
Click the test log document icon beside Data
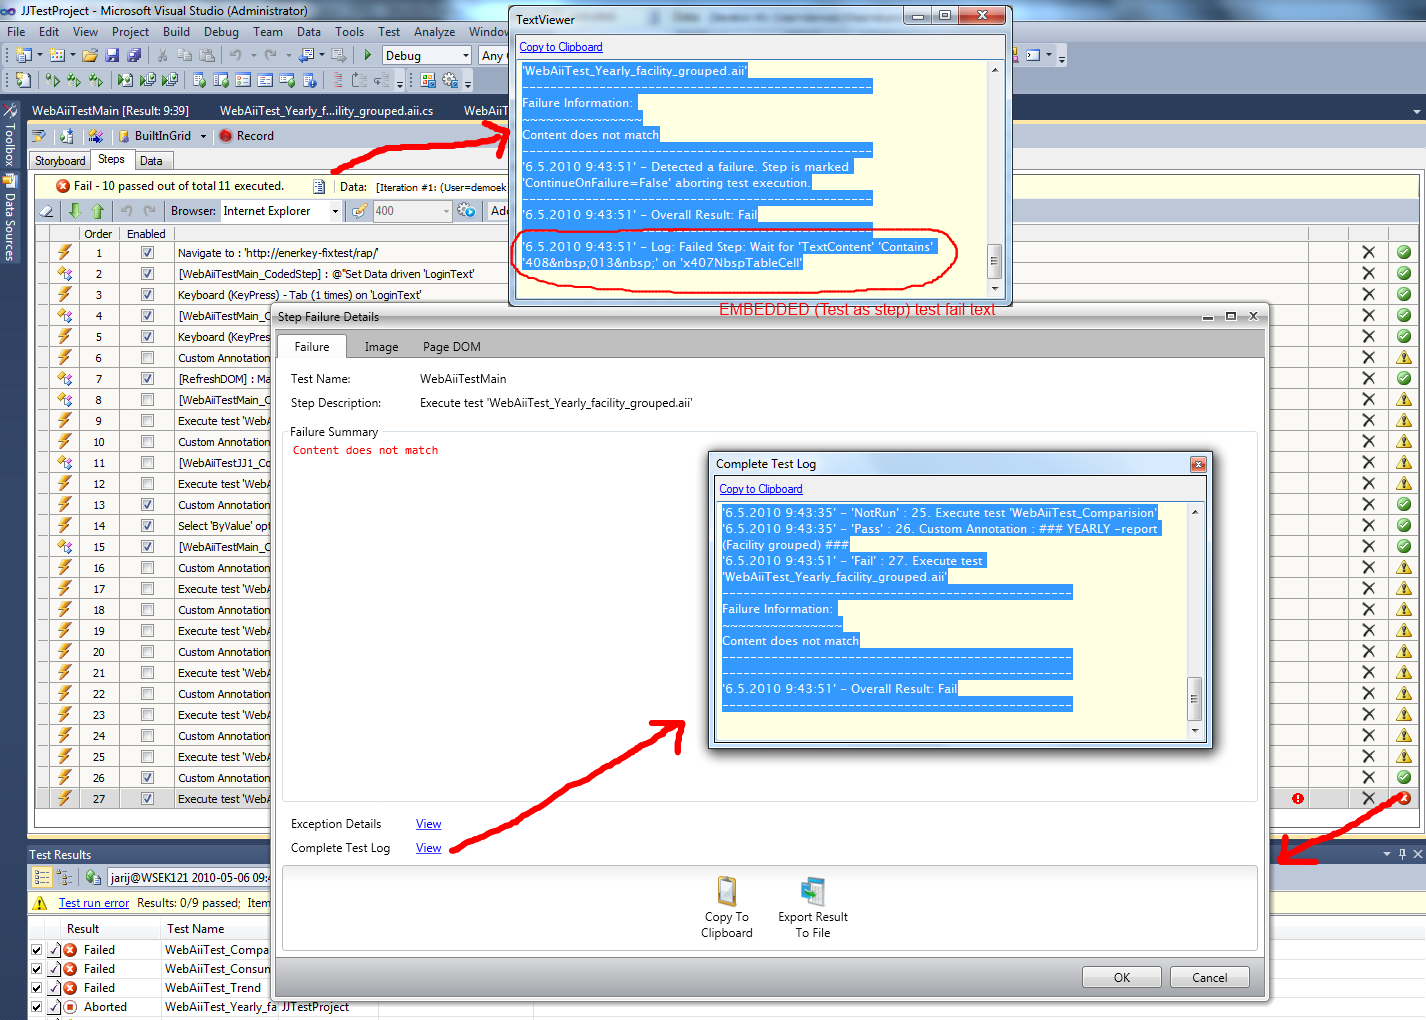click(319, 187)
